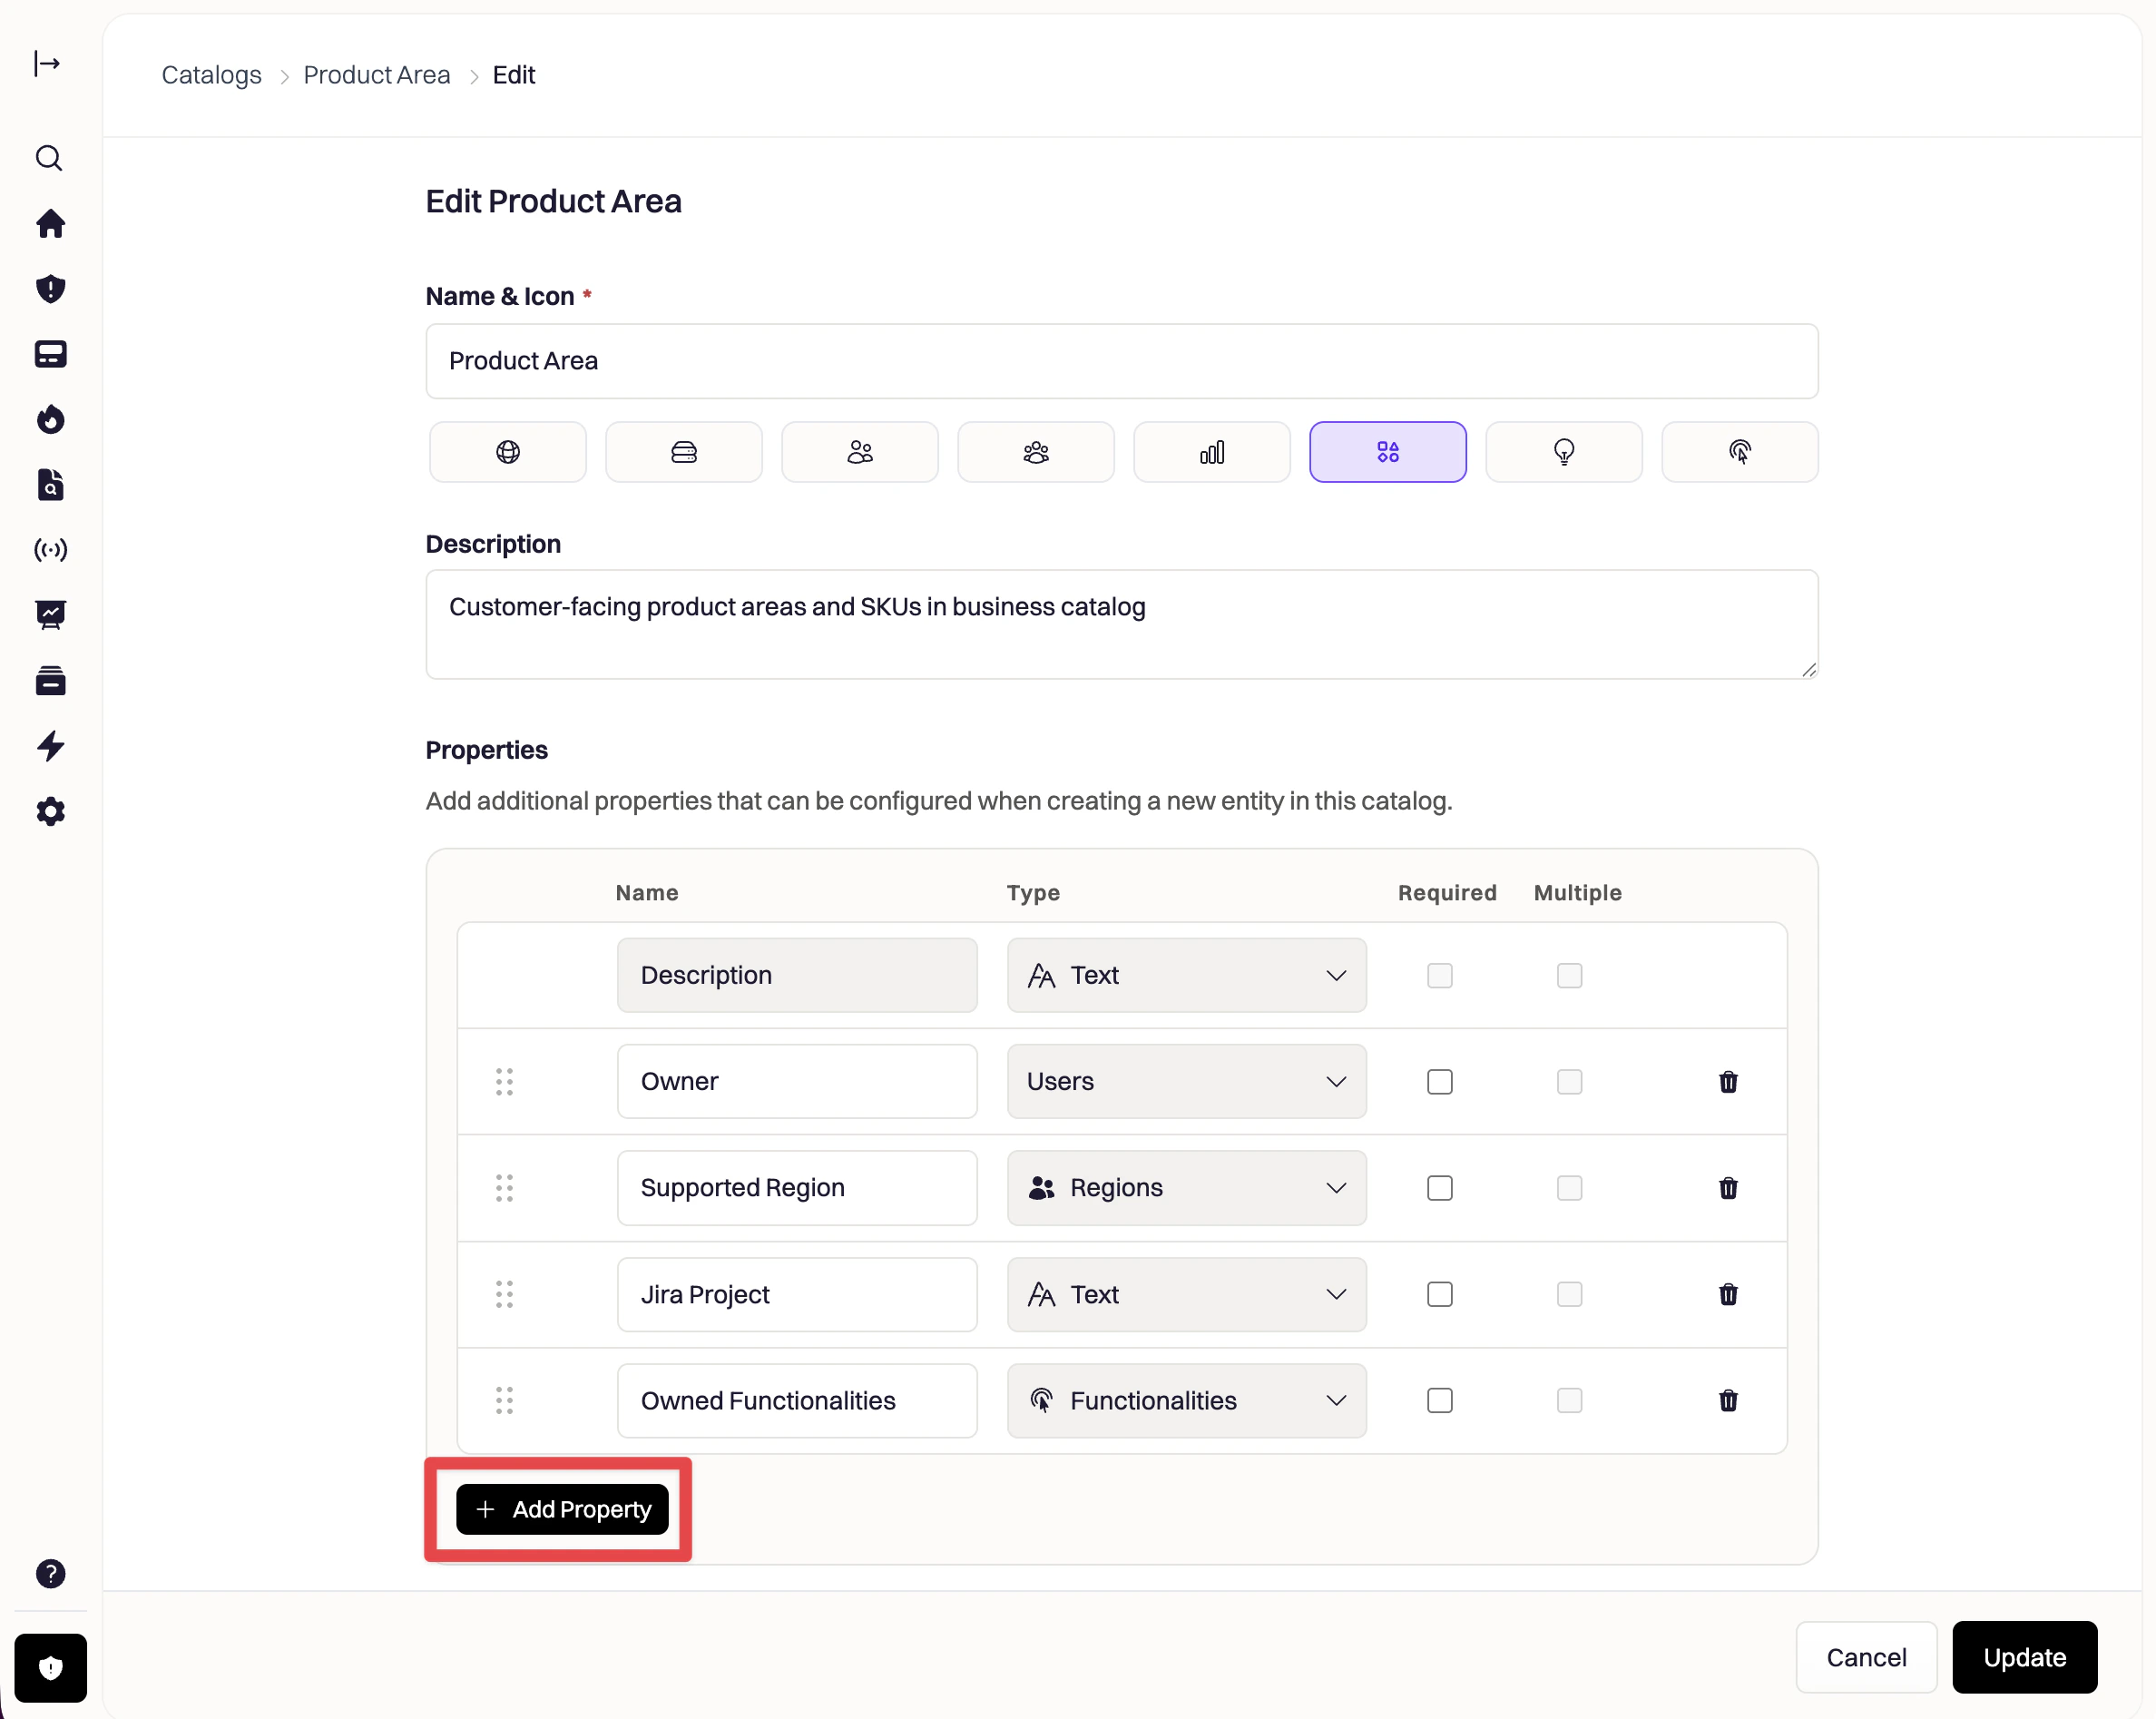
Task: Mark Owner property as required
Action: pos(1439,1081)
